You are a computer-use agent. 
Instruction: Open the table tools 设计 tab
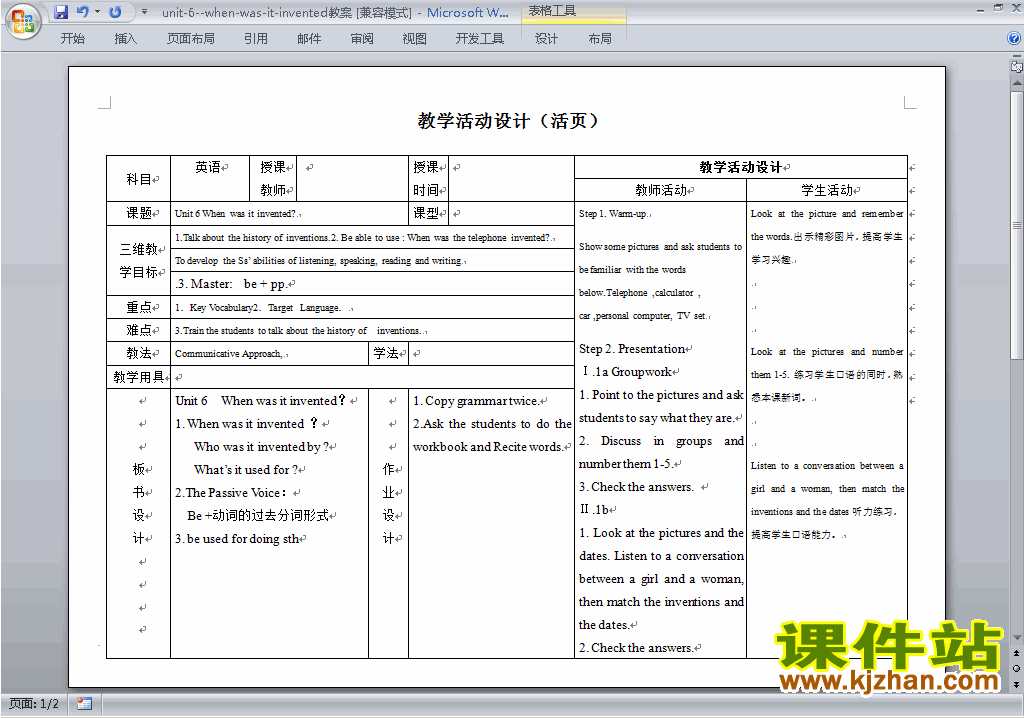click(x=546, y=39)
